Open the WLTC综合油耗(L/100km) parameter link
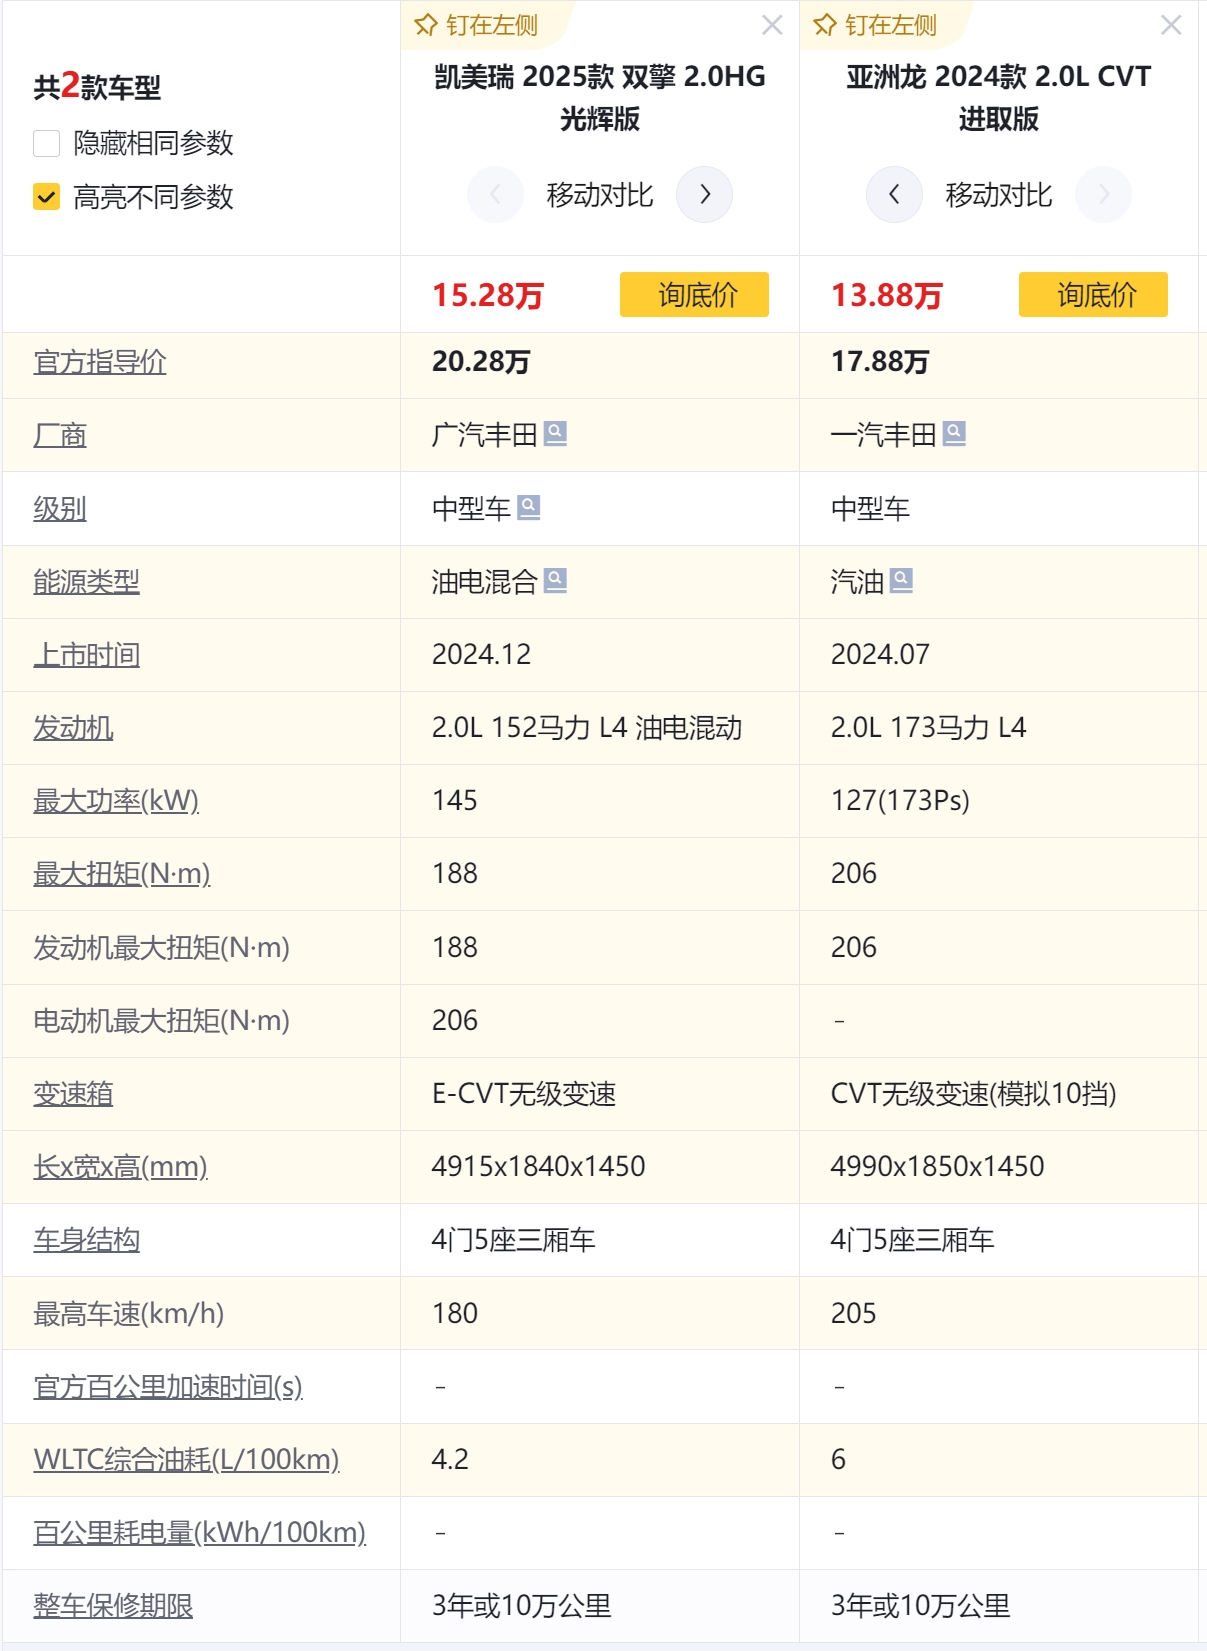 click(187, 1460)
